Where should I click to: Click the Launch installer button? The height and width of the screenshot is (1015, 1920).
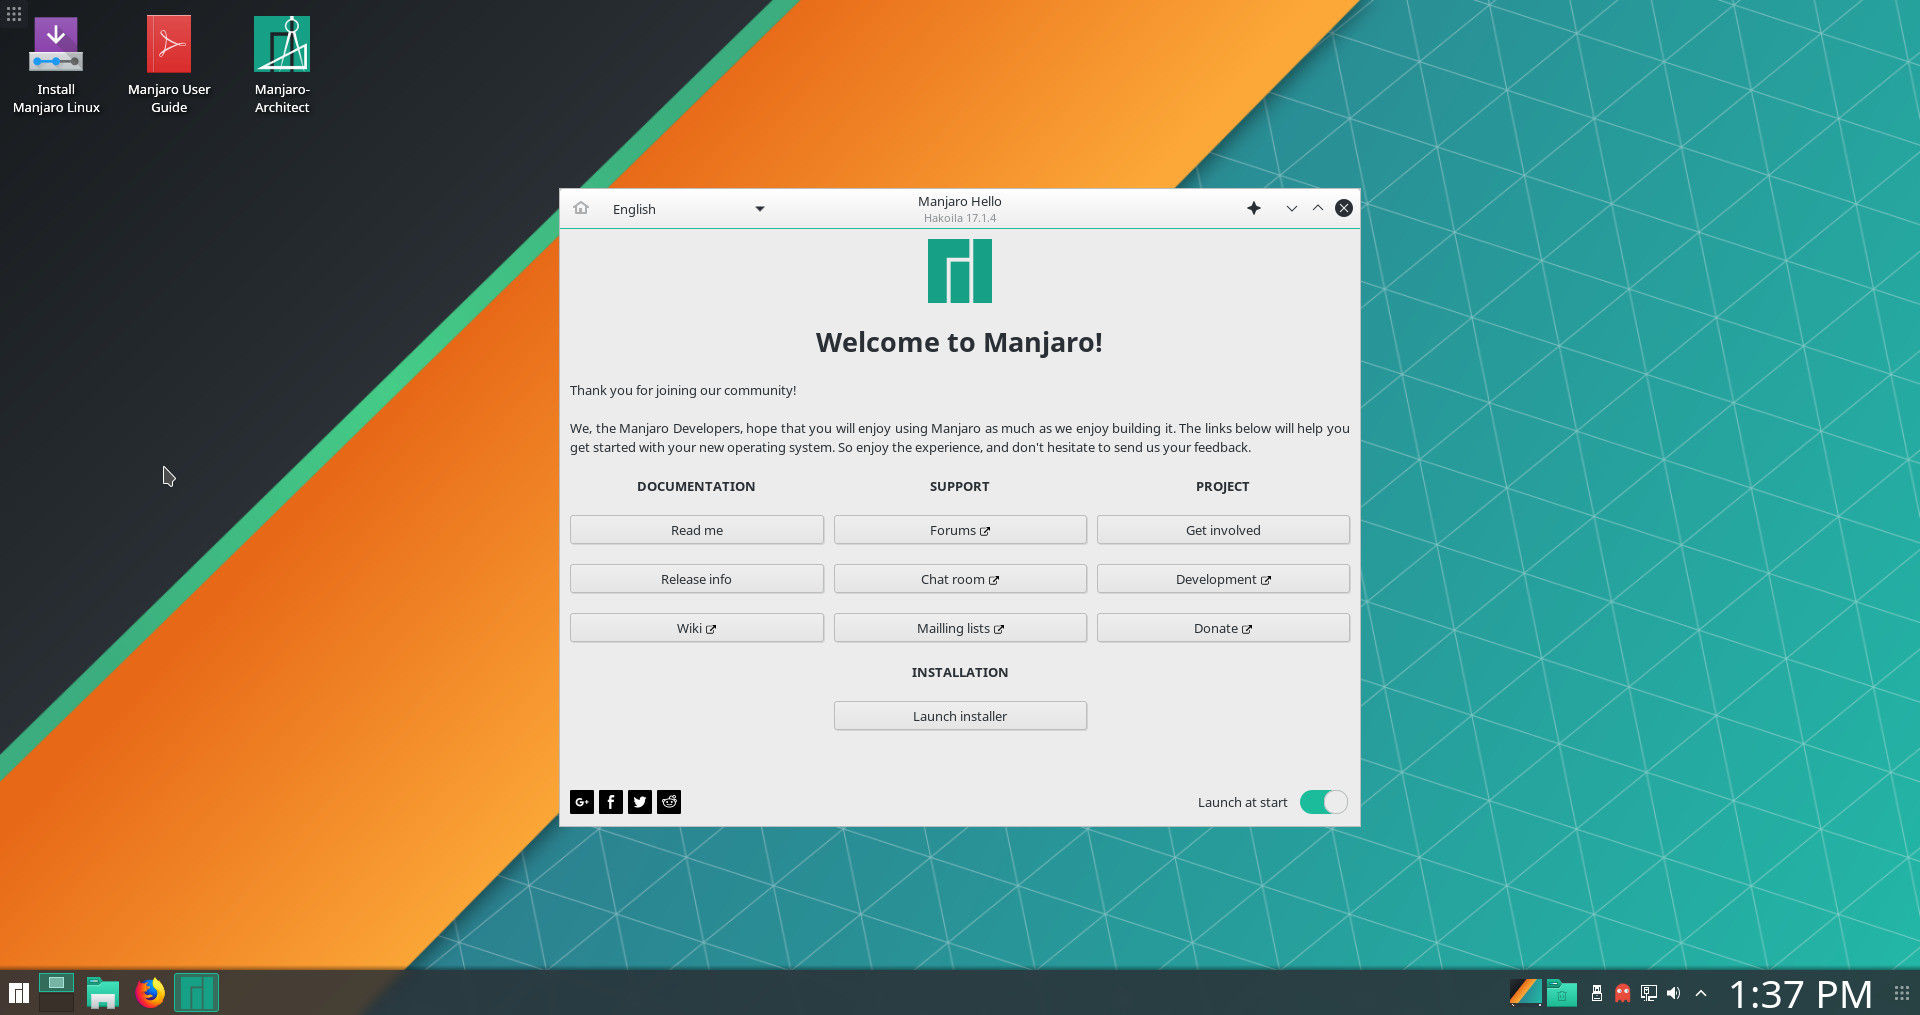(960, 716)
